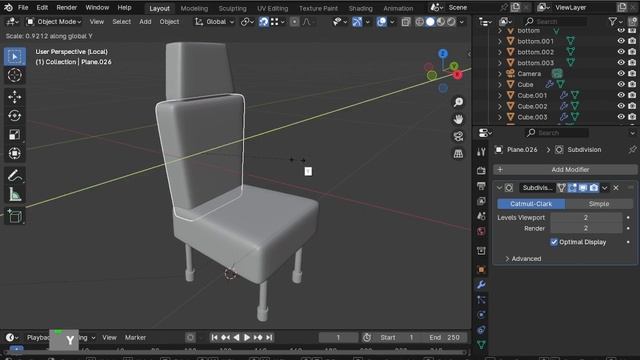Open the File menu
The height and width of the screenshot is (360, 640).
pyautogui.click(x=23, y=8)
